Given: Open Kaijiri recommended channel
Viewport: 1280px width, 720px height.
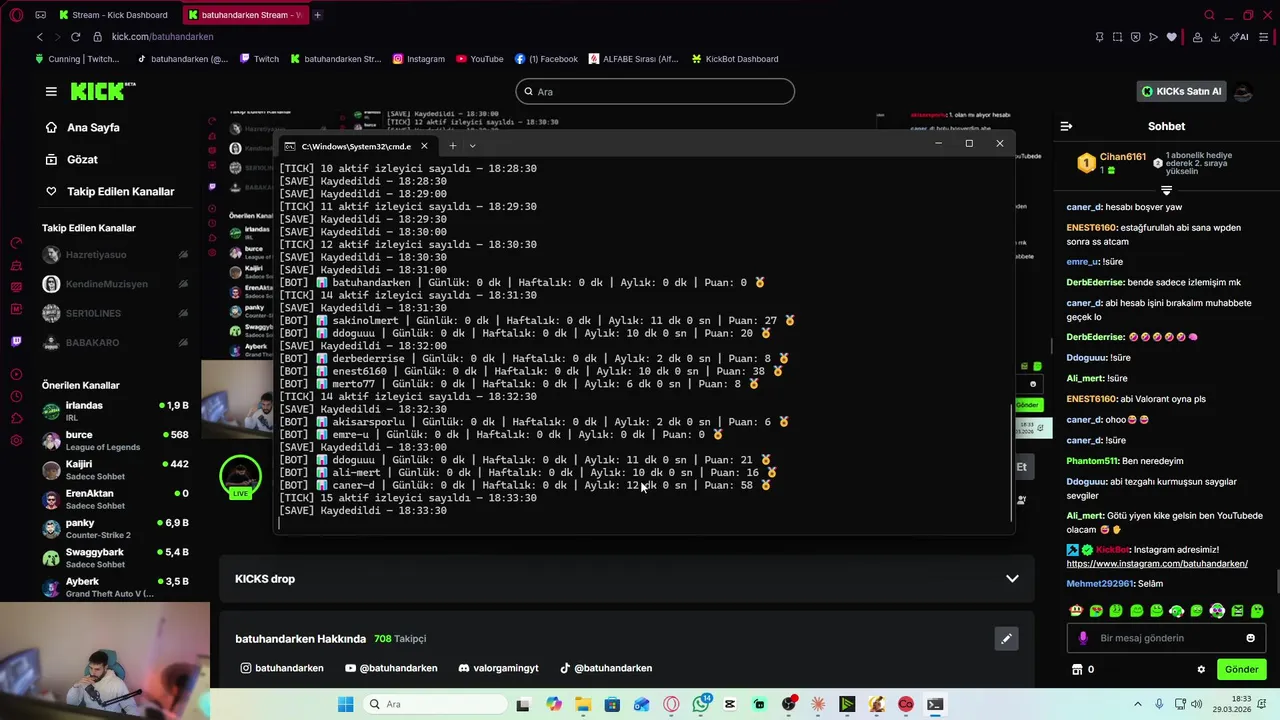Looking at the screenshot, I should click(115, 470).
